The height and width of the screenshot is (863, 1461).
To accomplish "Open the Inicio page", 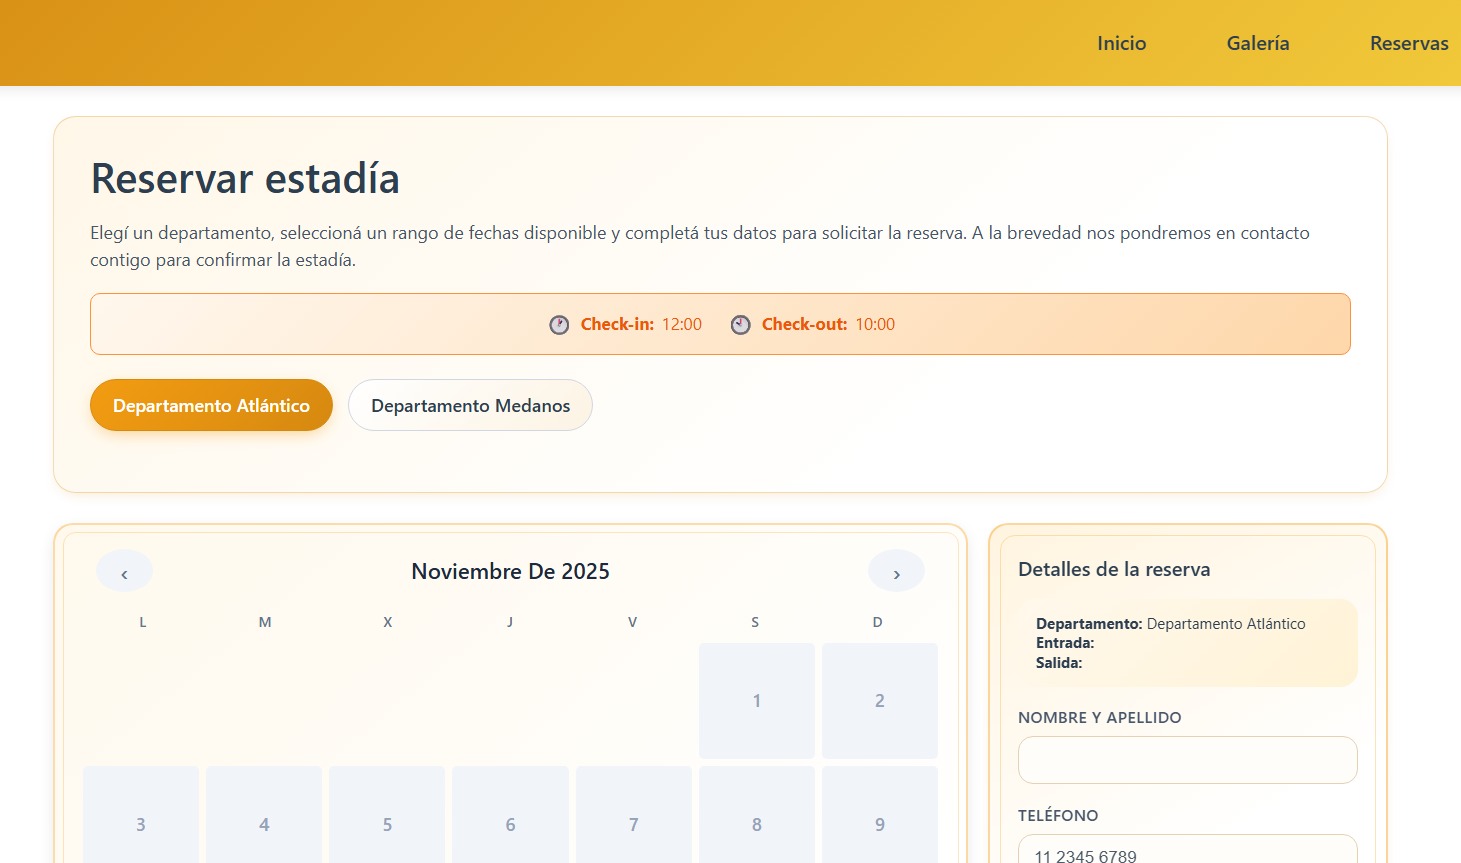I will click(x=1121, y=43).
